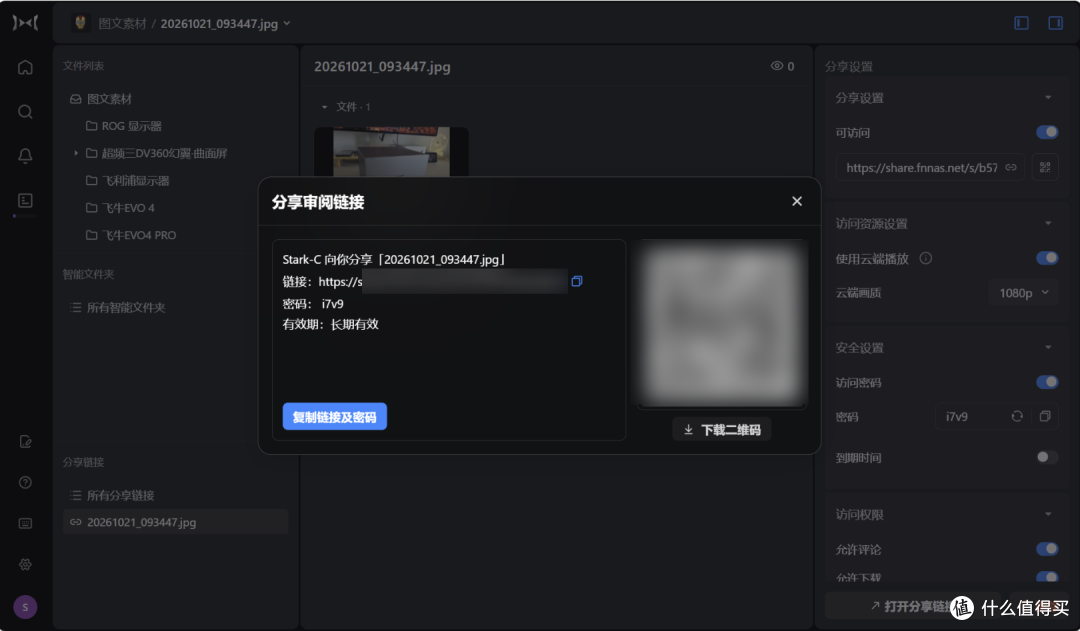Click the 复制链接及密码 button

pyautogui.click(x=335, y=417)
